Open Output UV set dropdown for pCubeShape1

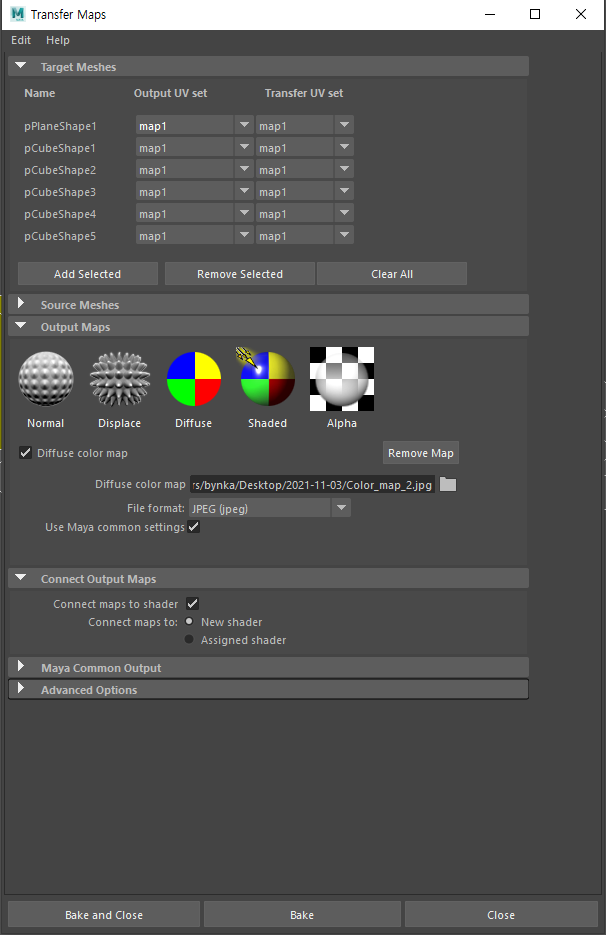pyautogui.click(x=244, y=147)
